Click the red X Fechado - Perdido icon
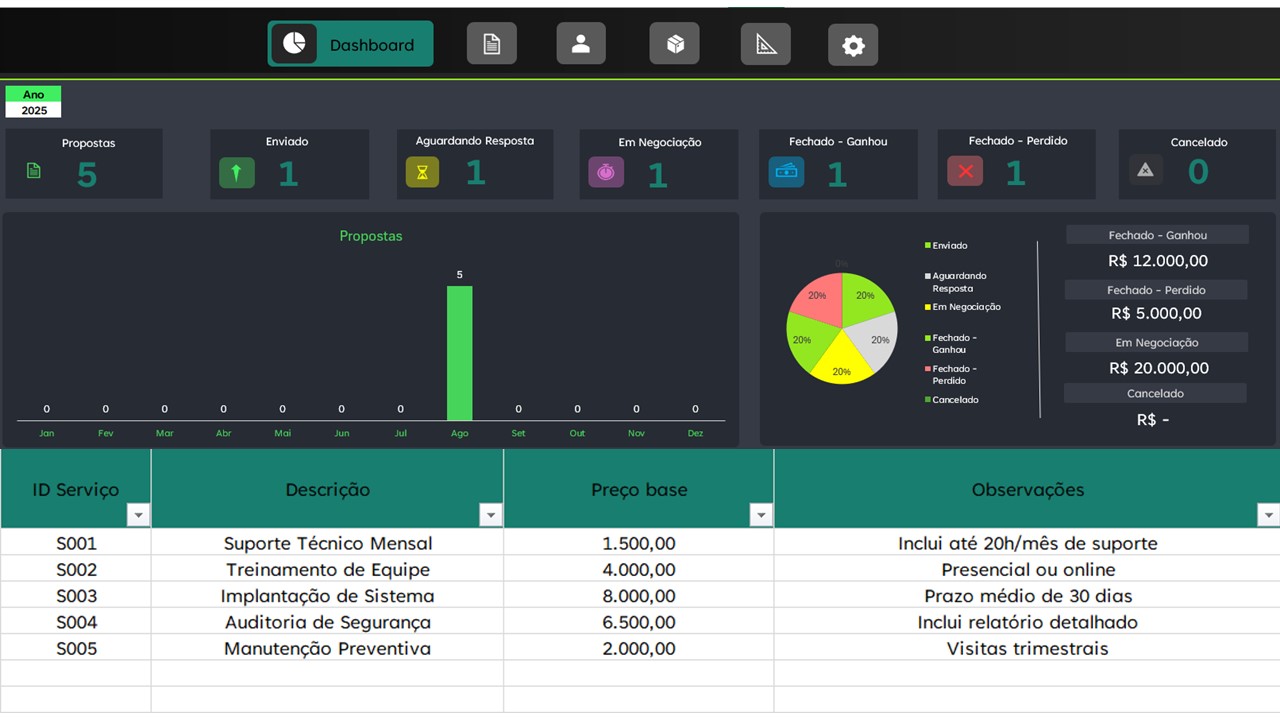 [x=965, y=172]
